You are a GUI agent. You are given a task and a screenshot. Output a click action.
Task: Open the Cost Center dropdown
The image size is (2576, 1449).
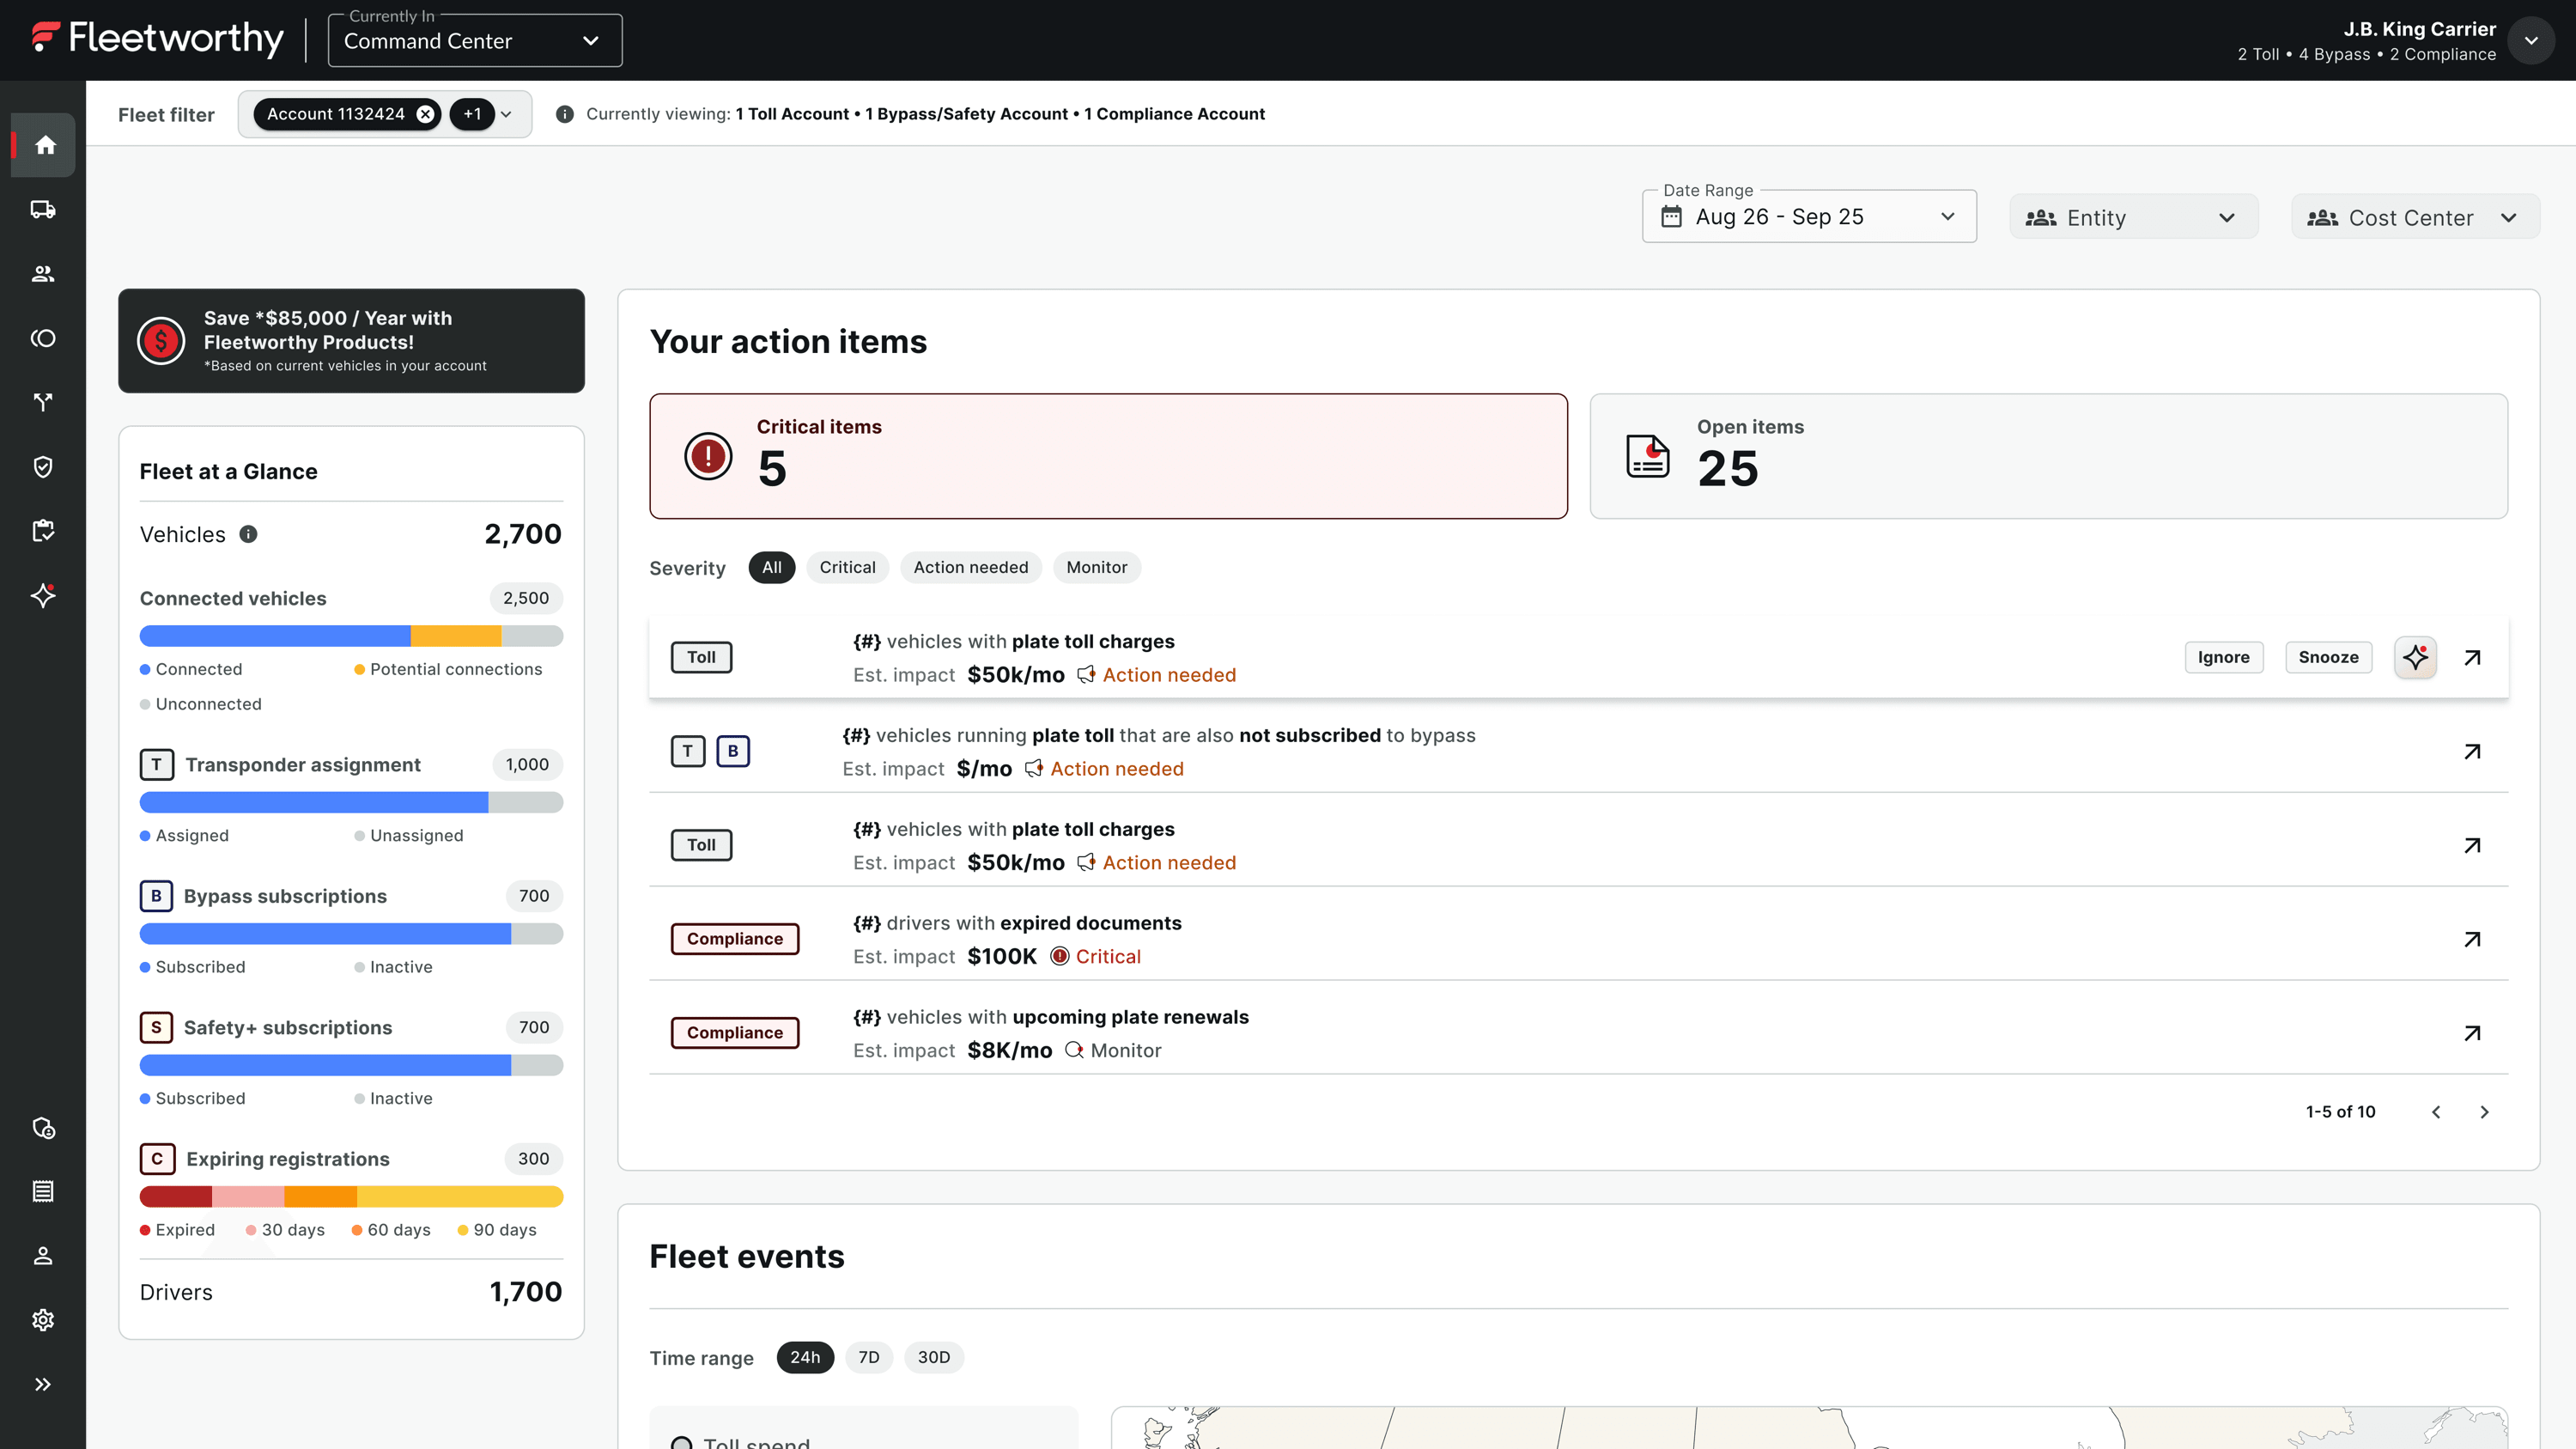click(2415, 217)
